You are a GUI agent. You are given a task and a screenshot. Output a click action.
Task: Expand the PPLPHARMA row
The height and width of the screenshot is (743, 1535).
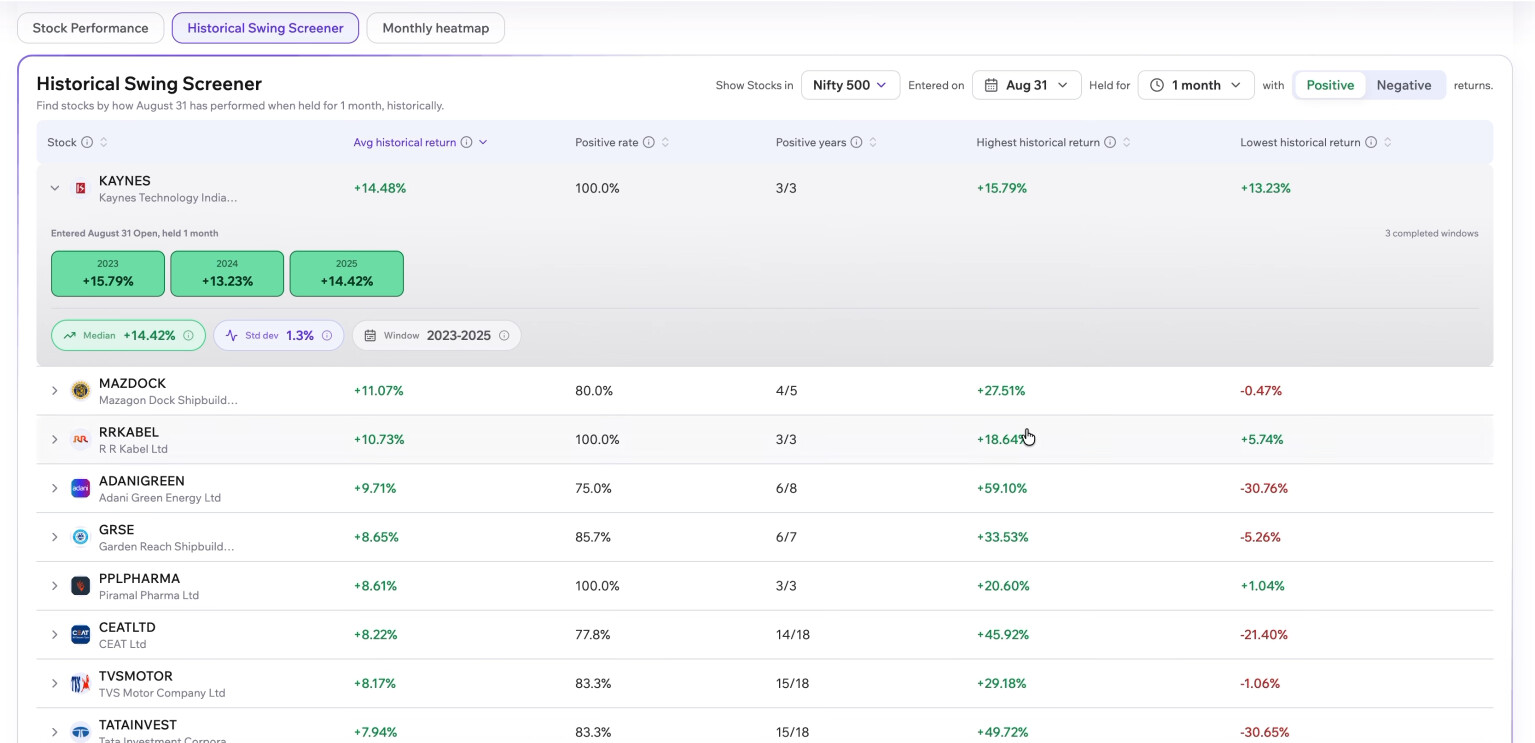point(55,586)
